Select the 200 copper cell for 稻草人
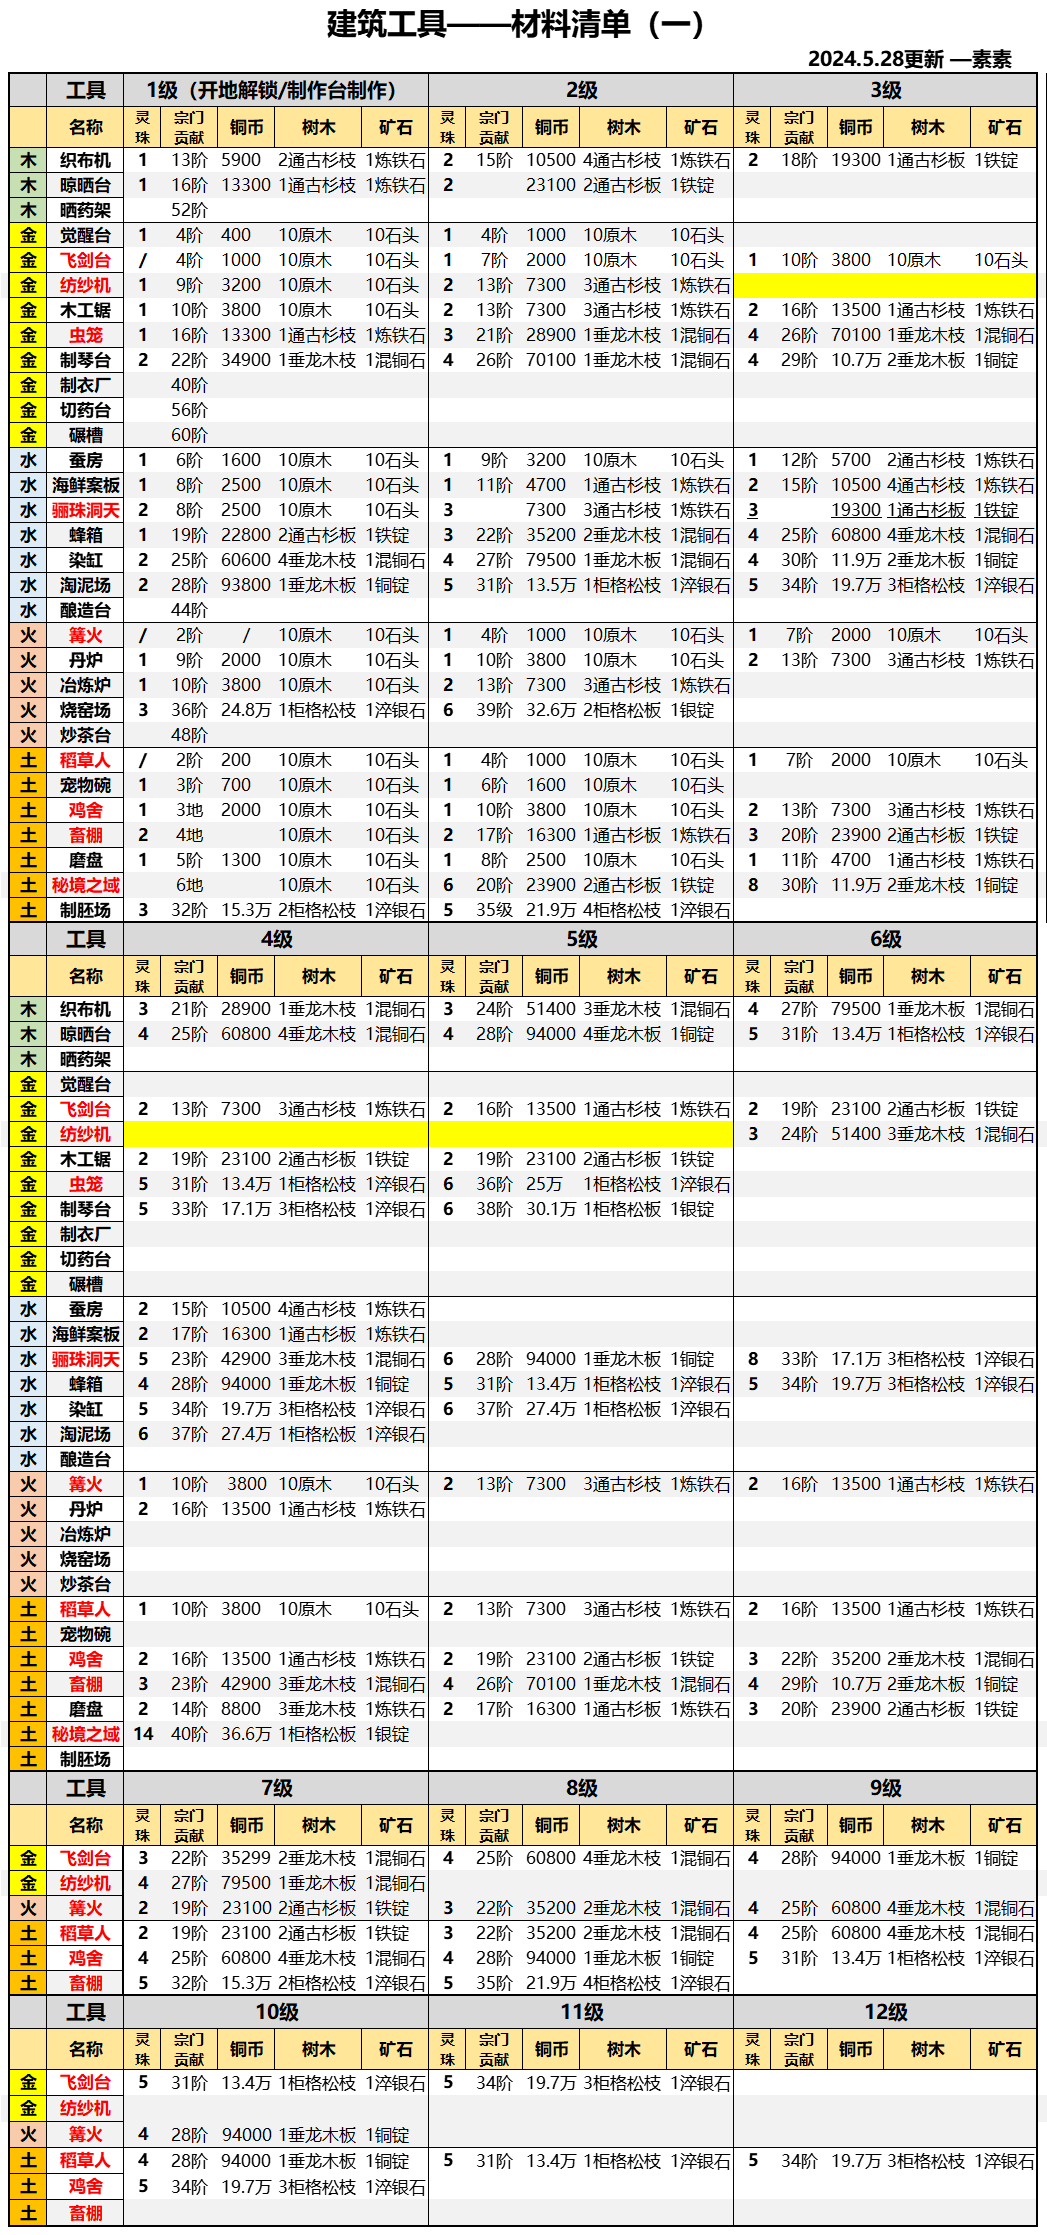 point(236,760)
